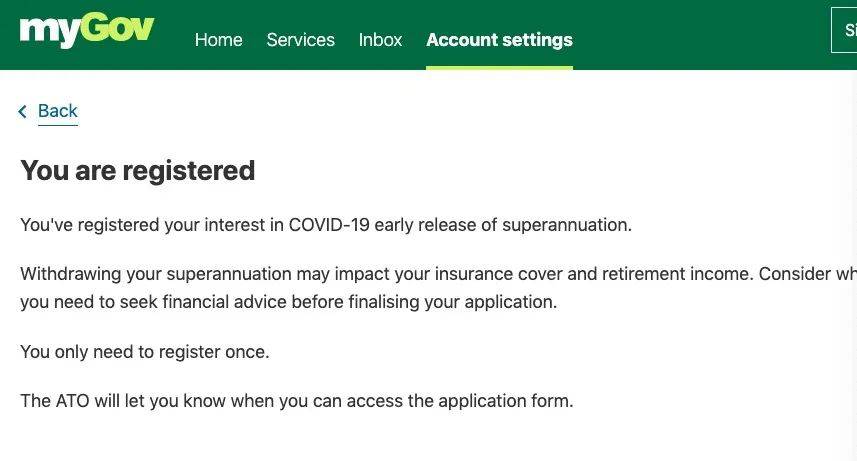This screenshot has height=461, width=857.
Task: Click the word 'superannuation.' ending first paragraph
Action: click(x=567, y=225)
